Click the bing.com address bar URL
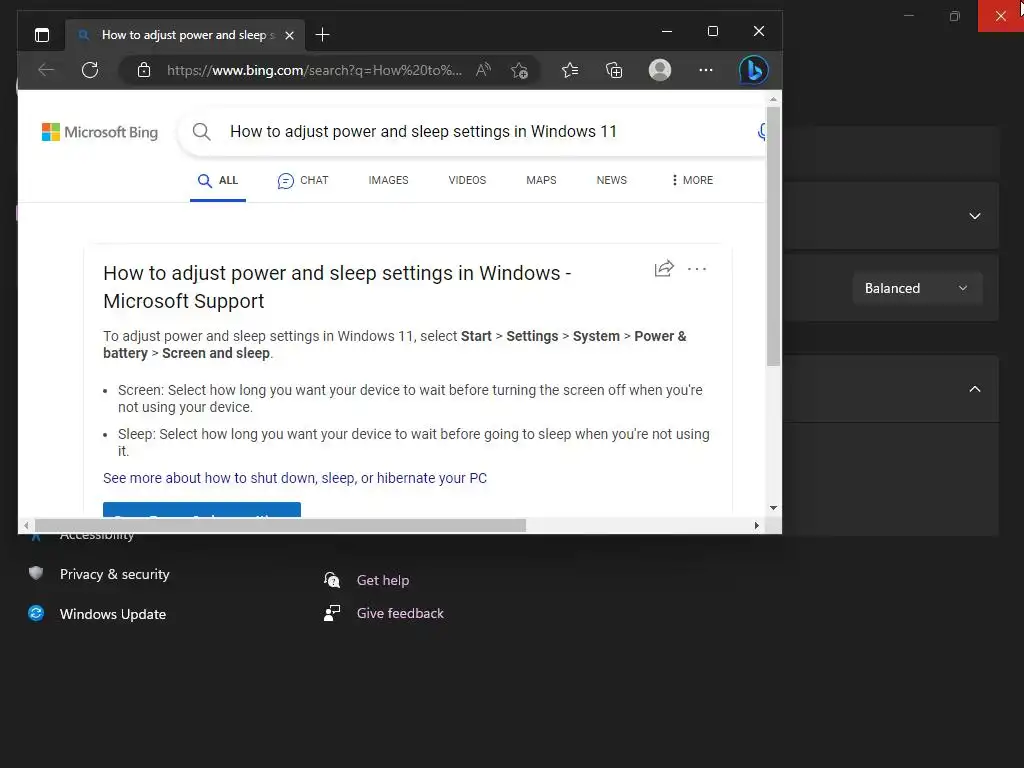Viewport: 1024px width, 768px height. 314,70
